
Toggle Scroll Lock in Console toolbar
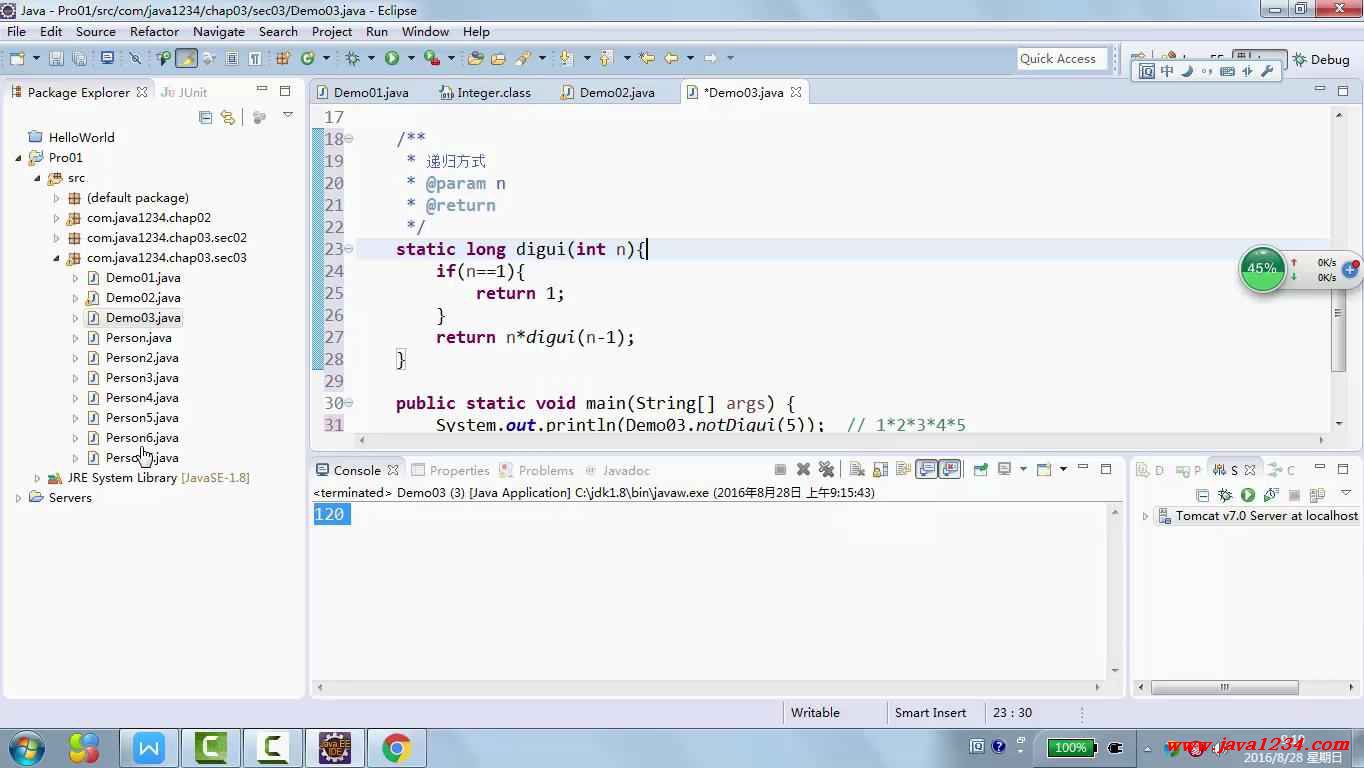coord(881,469)
